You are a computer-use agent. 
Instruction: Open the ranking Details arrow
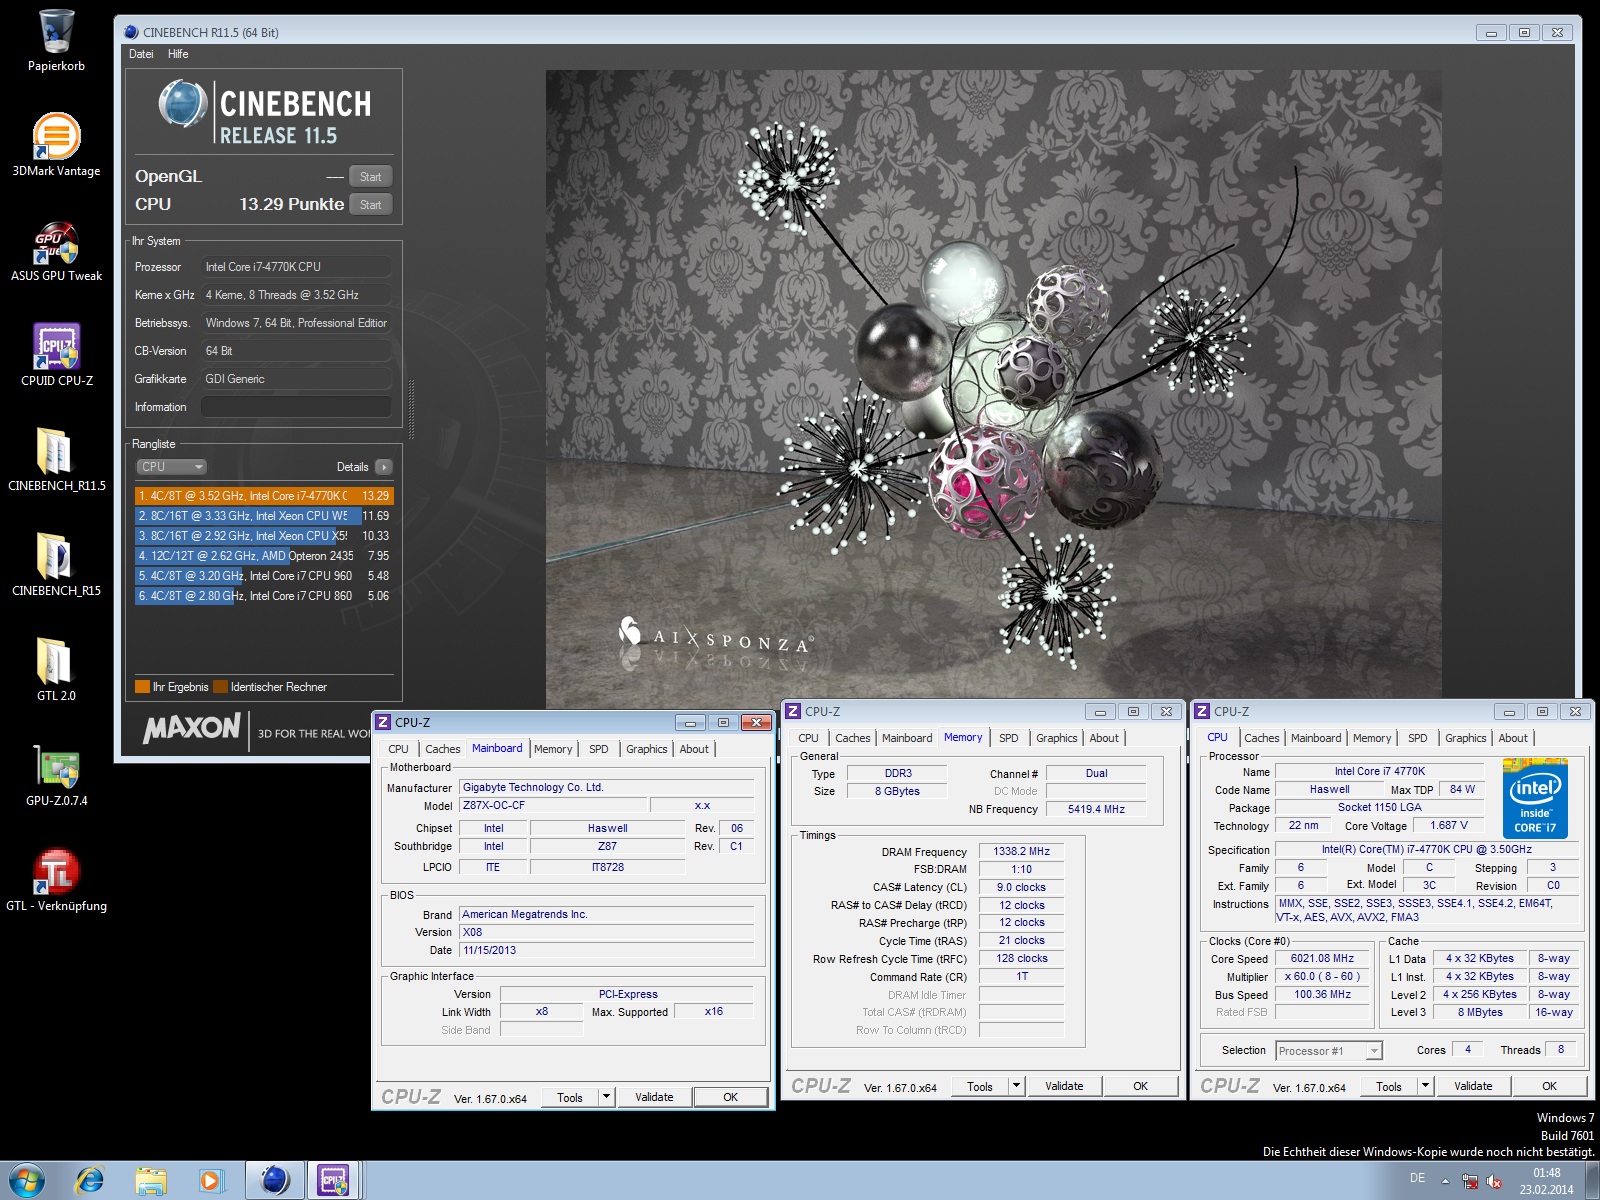click(x=384, y=467)
